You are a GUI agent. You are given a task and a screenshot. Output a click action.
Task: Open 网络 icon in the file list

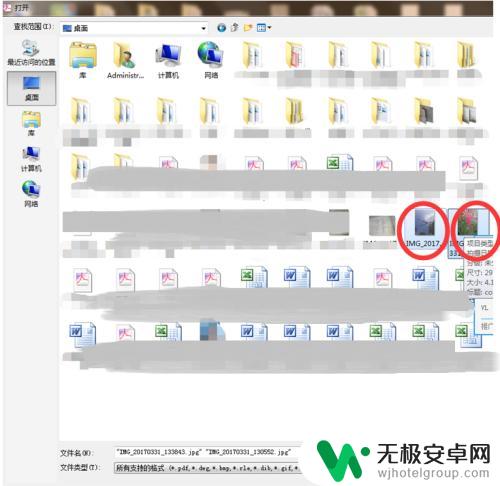click(x=211, y=60)
